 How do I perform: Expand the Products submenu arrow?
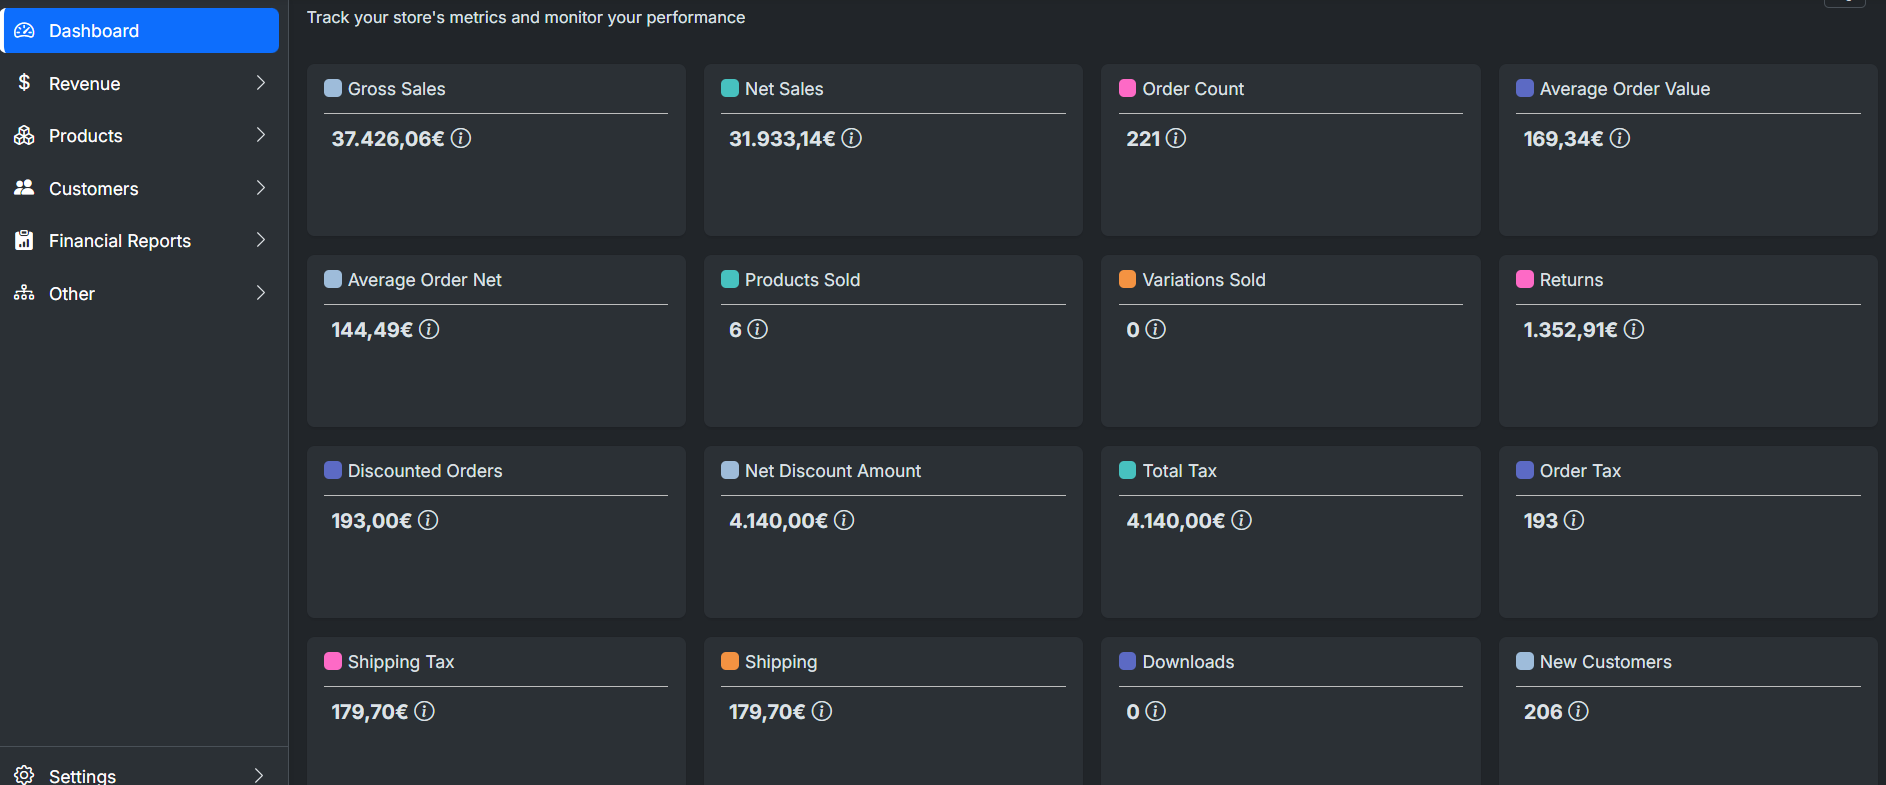(x=260, y=135)
